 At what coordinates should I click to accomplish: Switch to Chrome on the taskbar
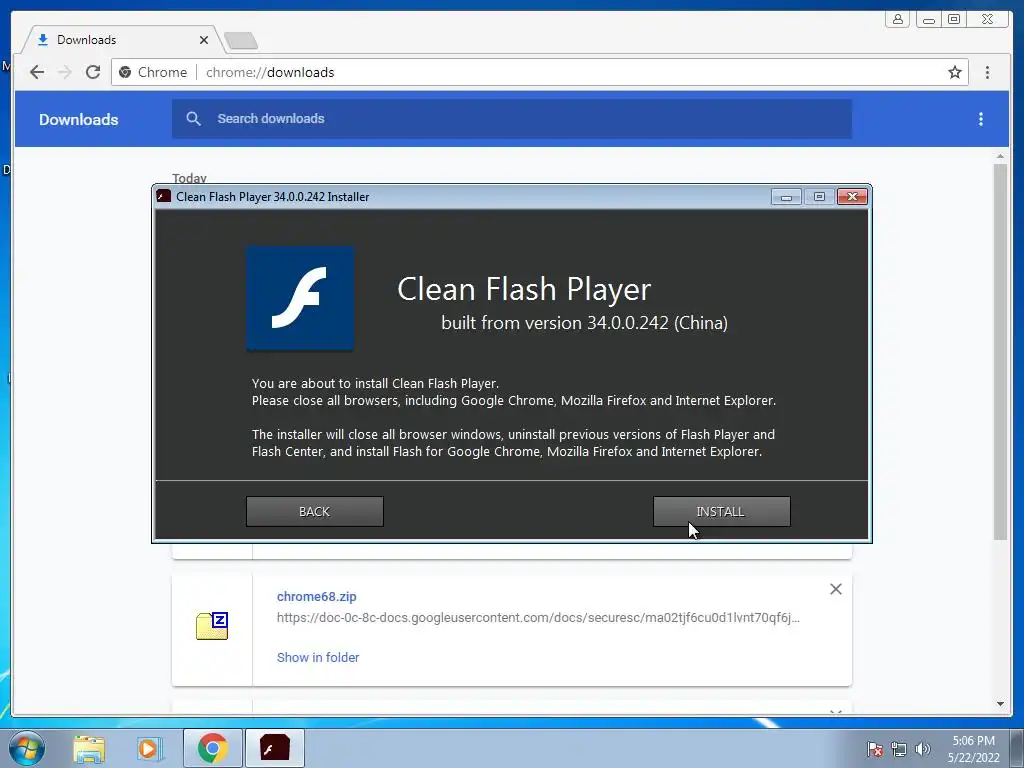[x=213, y=748]
